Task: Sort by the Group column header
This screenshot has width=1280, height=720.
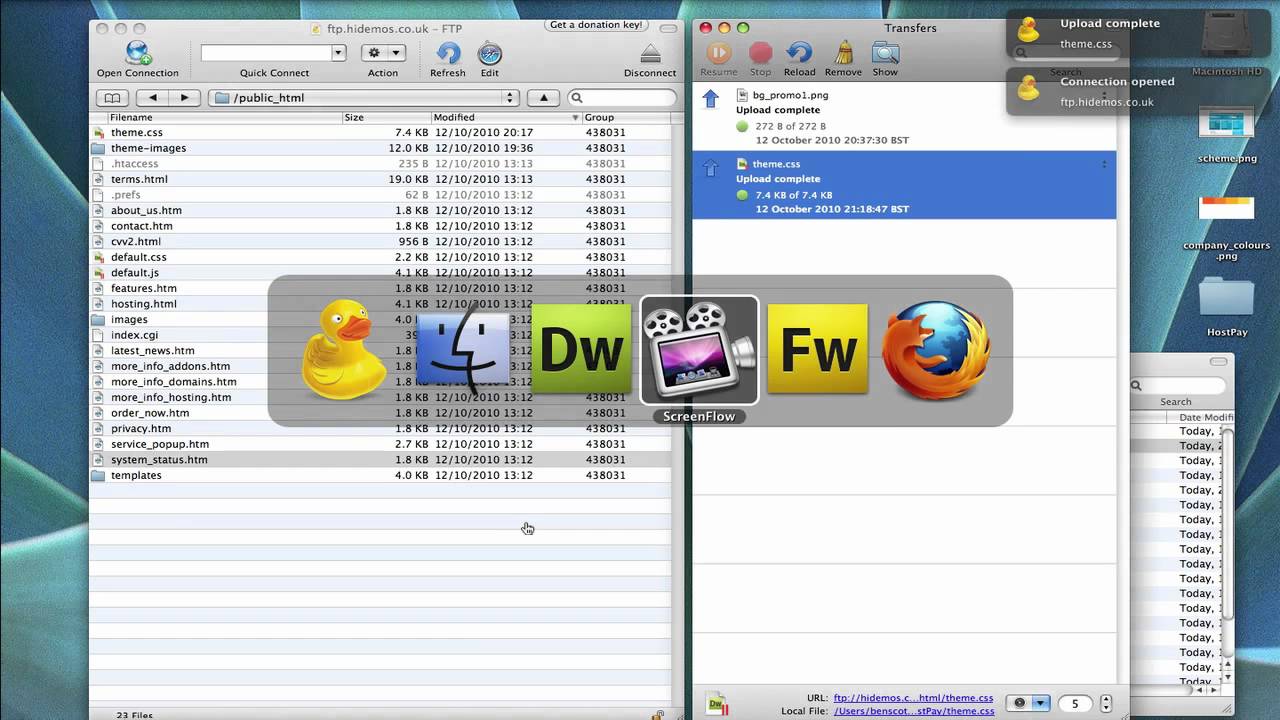Action: coord(625,117)
